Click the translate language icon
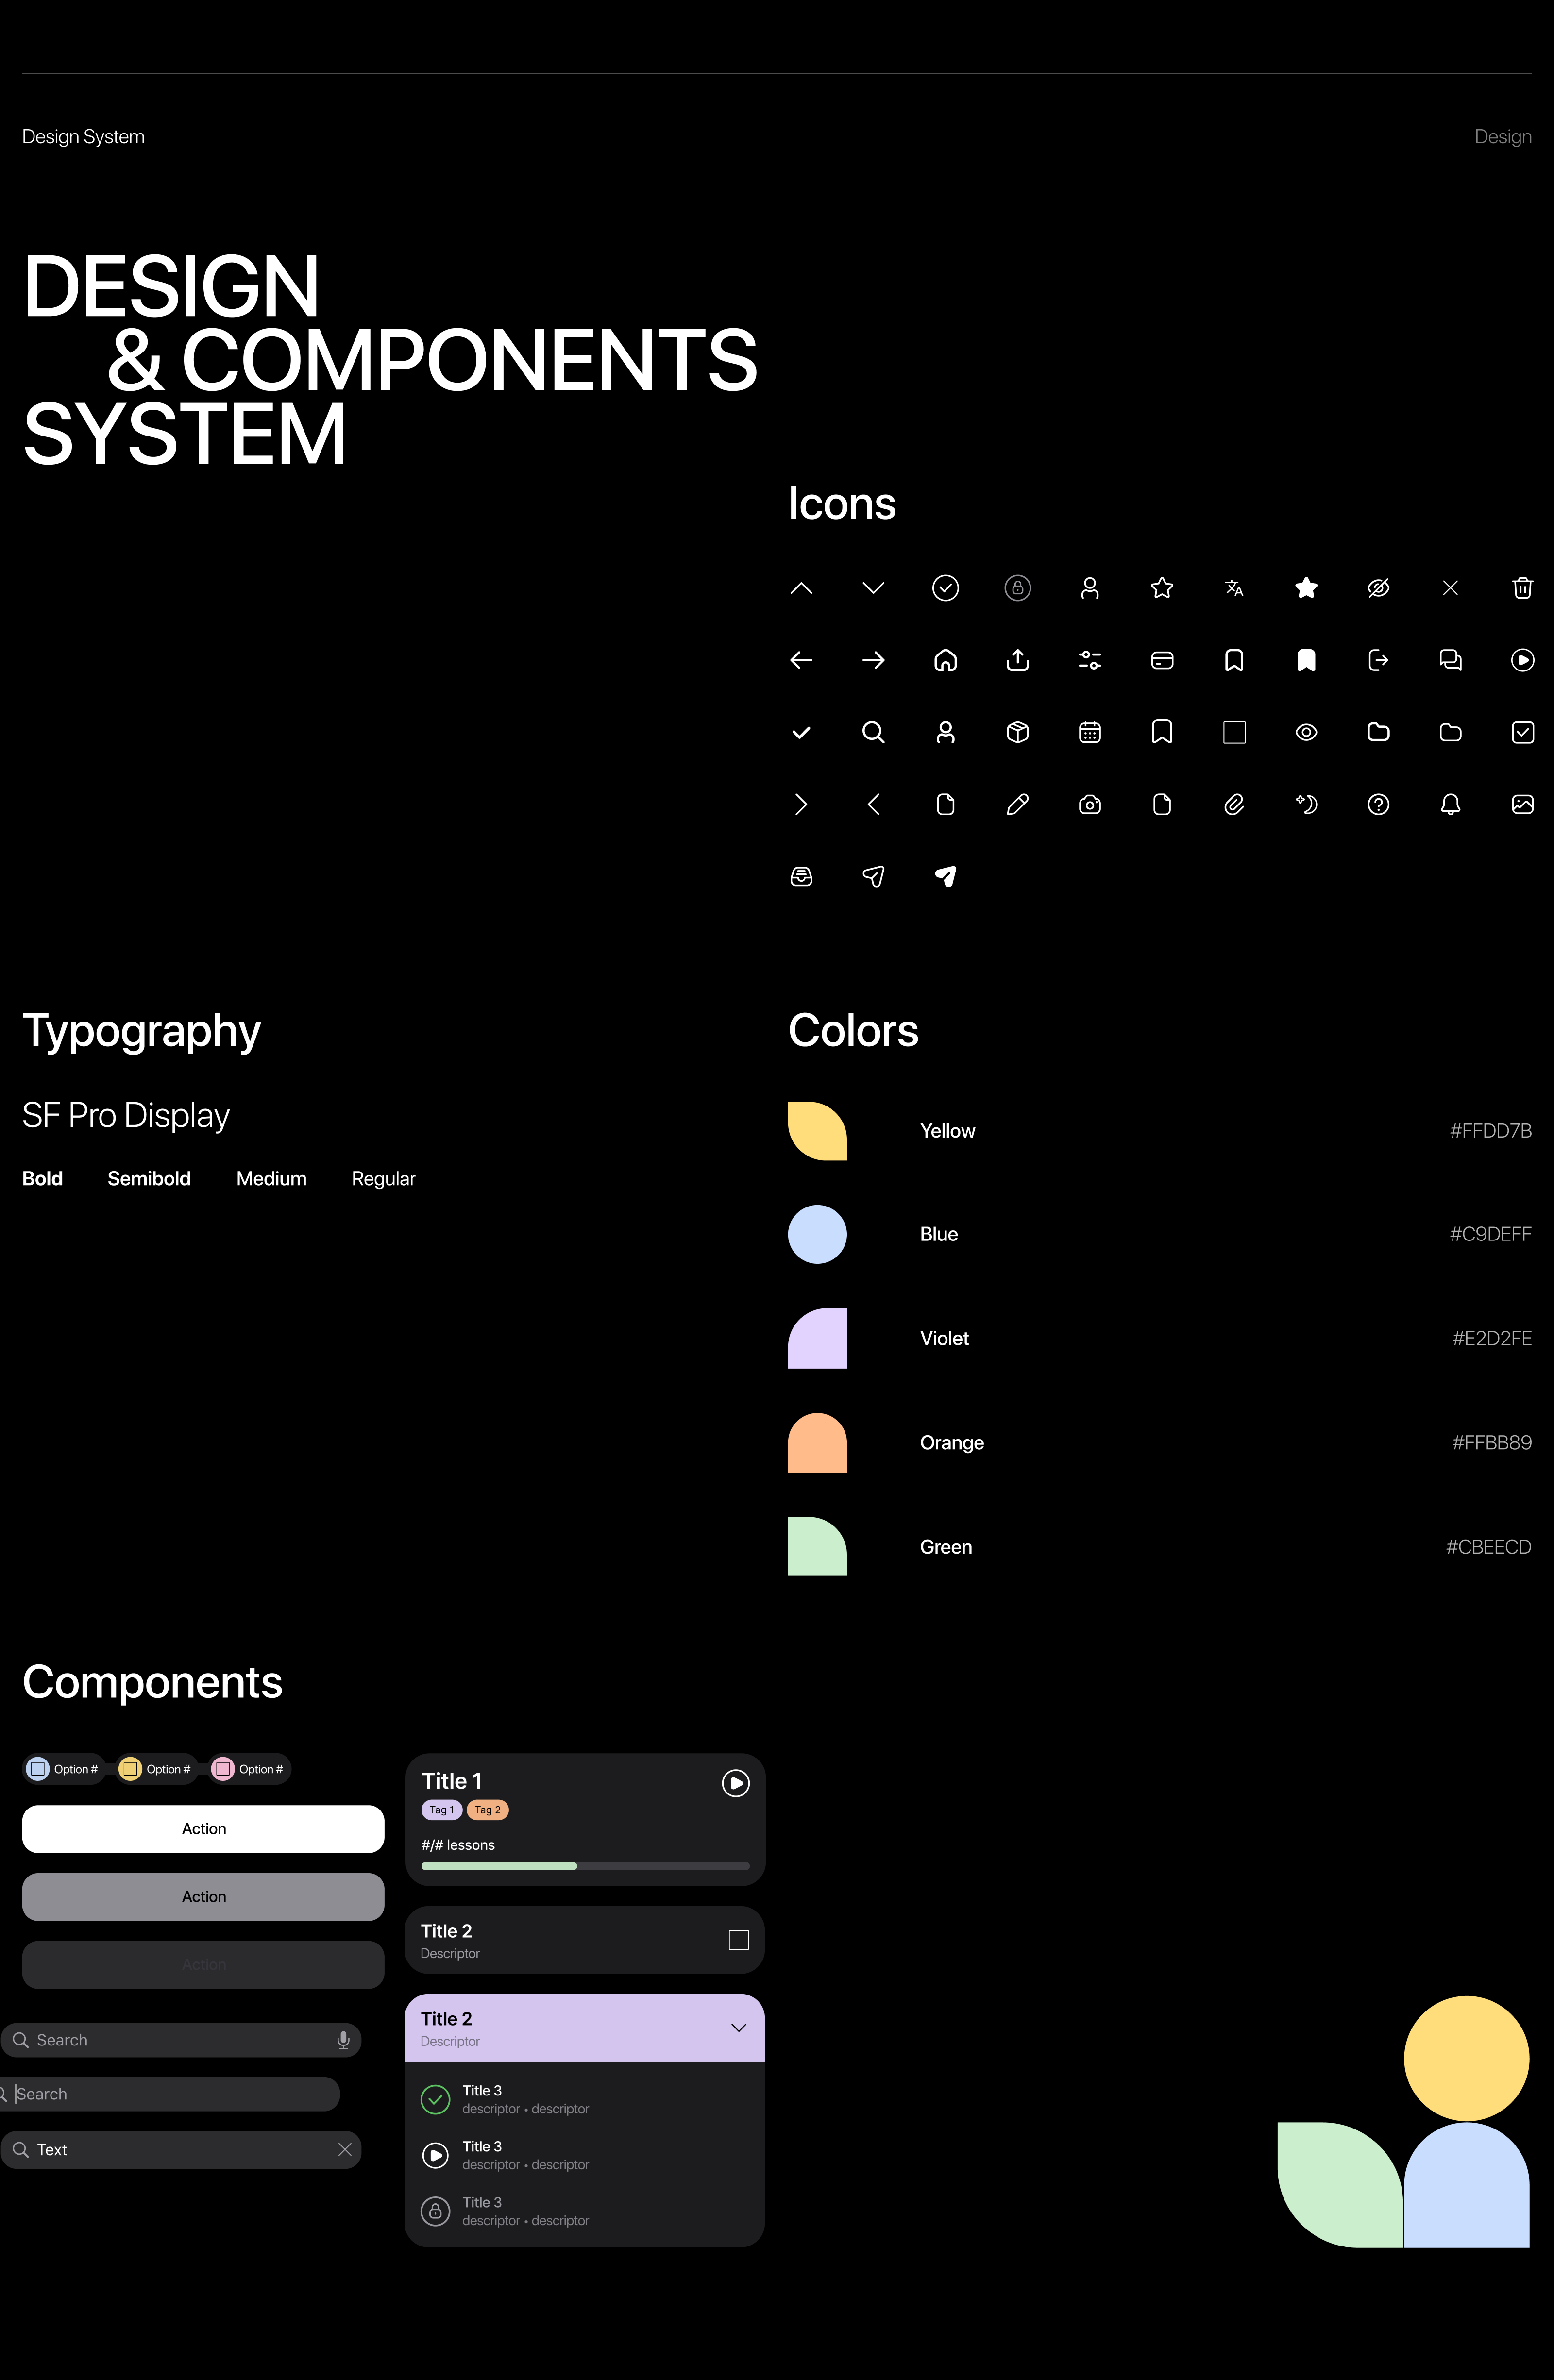 1234,588
